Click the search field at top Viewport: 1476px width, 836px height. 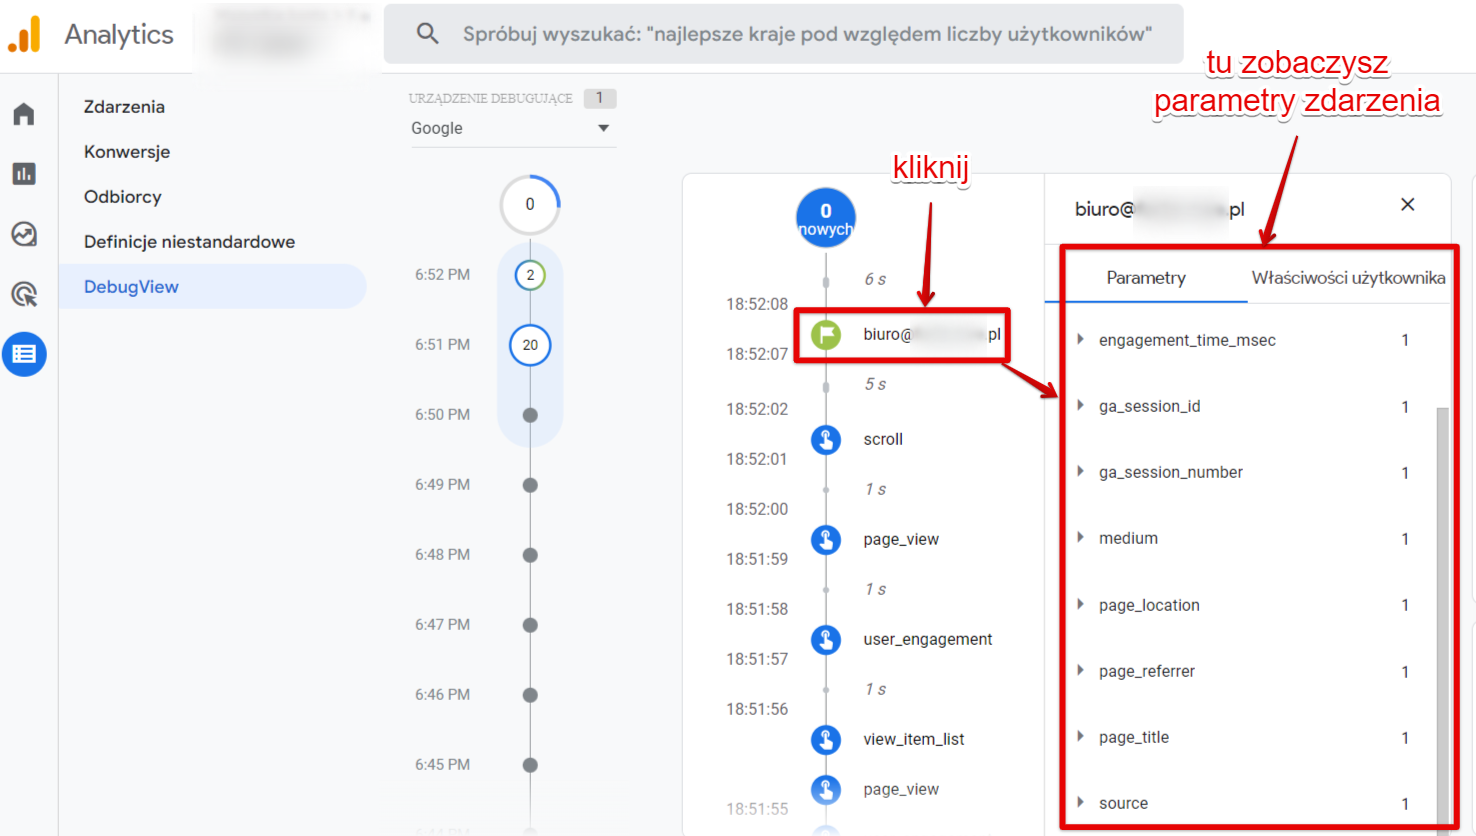click(x=784, y=34)
